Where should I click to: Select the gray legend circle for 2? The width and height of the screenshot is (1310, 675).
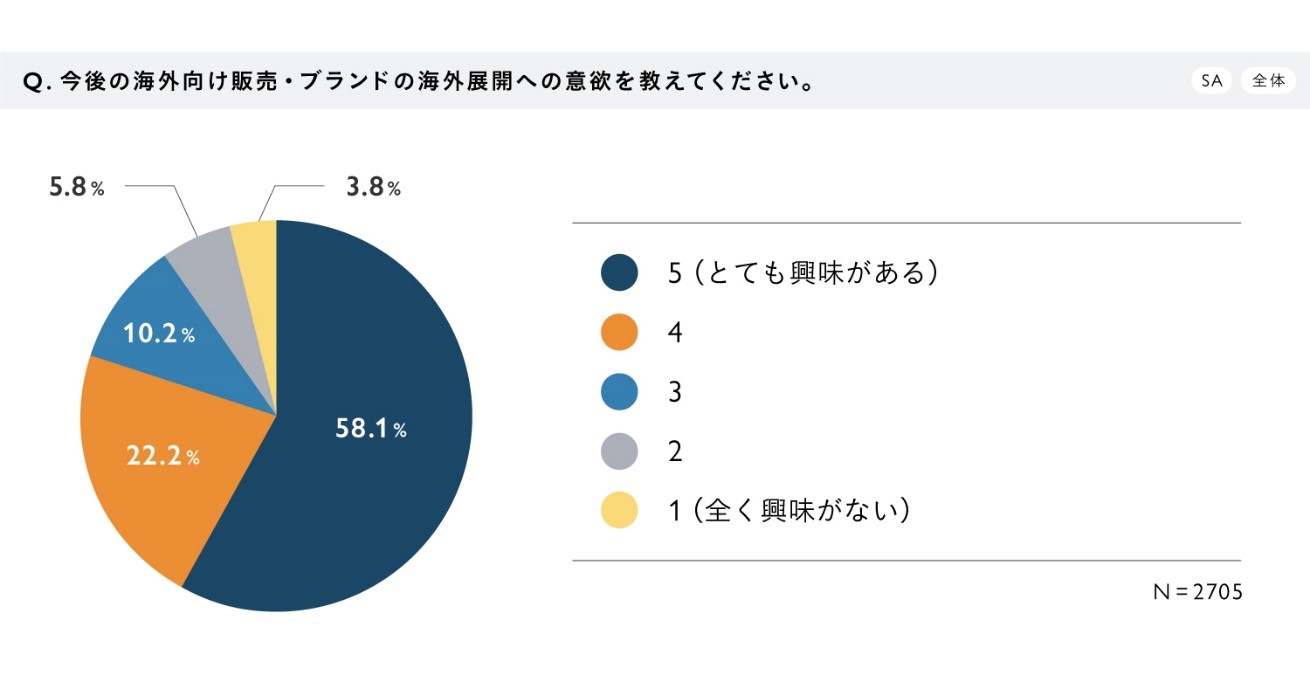tap(620, 451)
